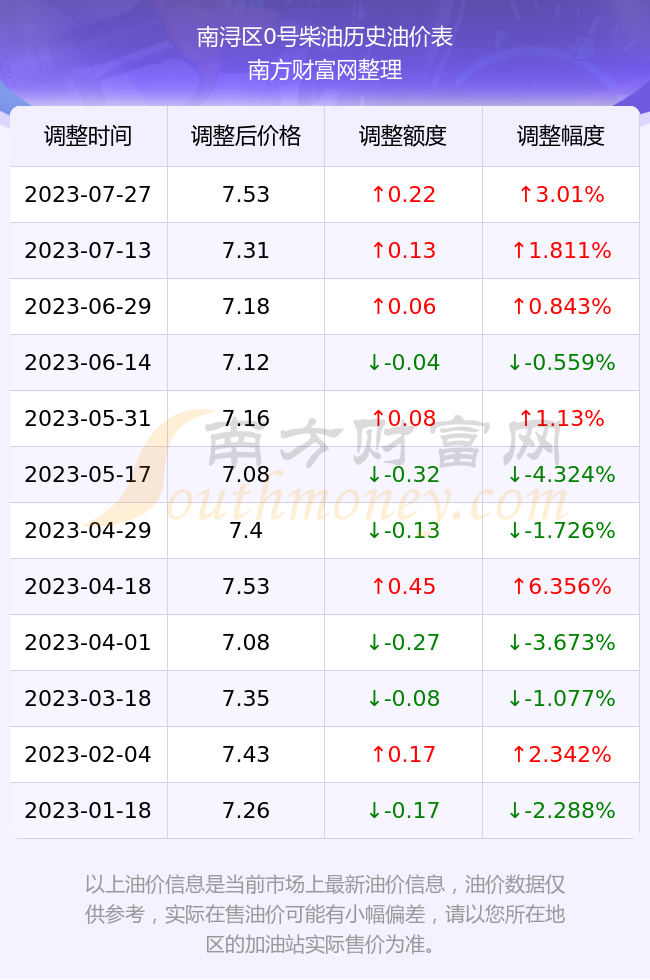Click the 调整时间 column header
Screen dimensions: 650x980
[x=88, y=136]
